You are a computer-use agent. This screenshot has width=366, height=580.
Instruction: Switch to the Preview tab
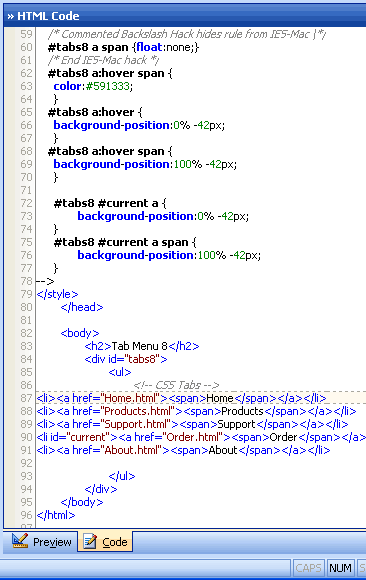41,542
